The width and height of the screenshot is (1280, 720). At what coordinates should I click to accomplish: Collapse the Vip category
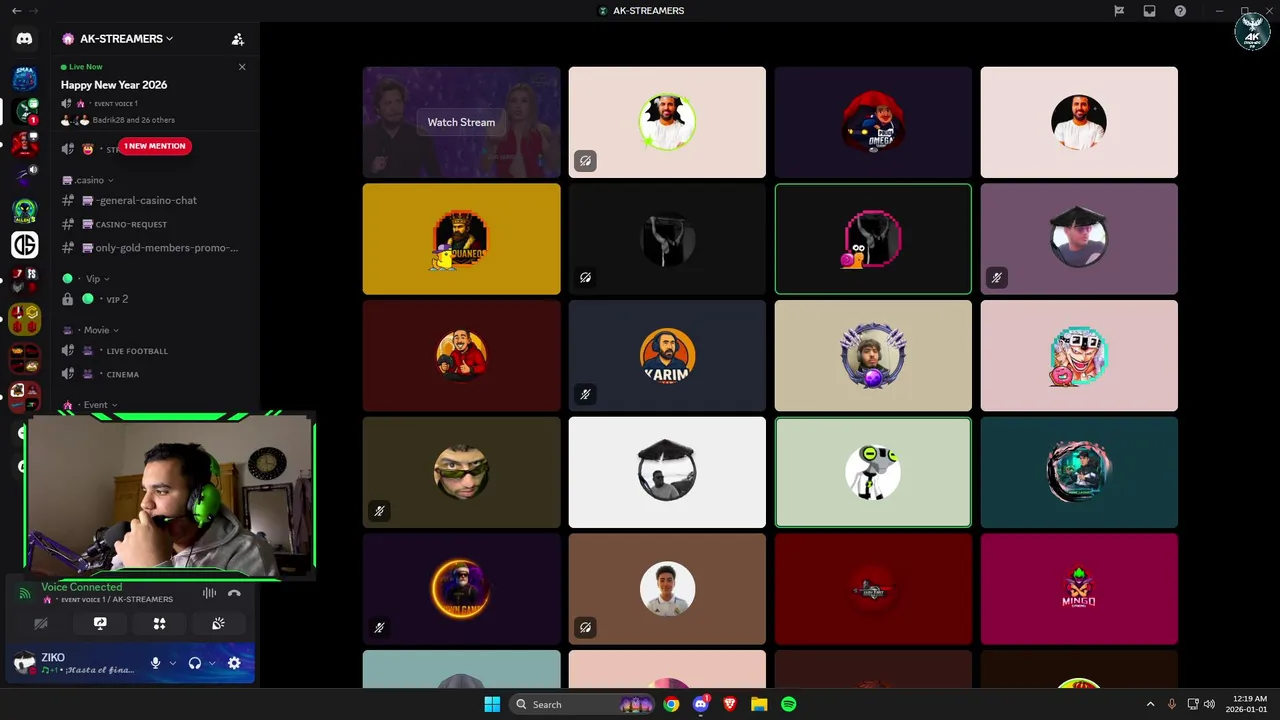[86, 279]
